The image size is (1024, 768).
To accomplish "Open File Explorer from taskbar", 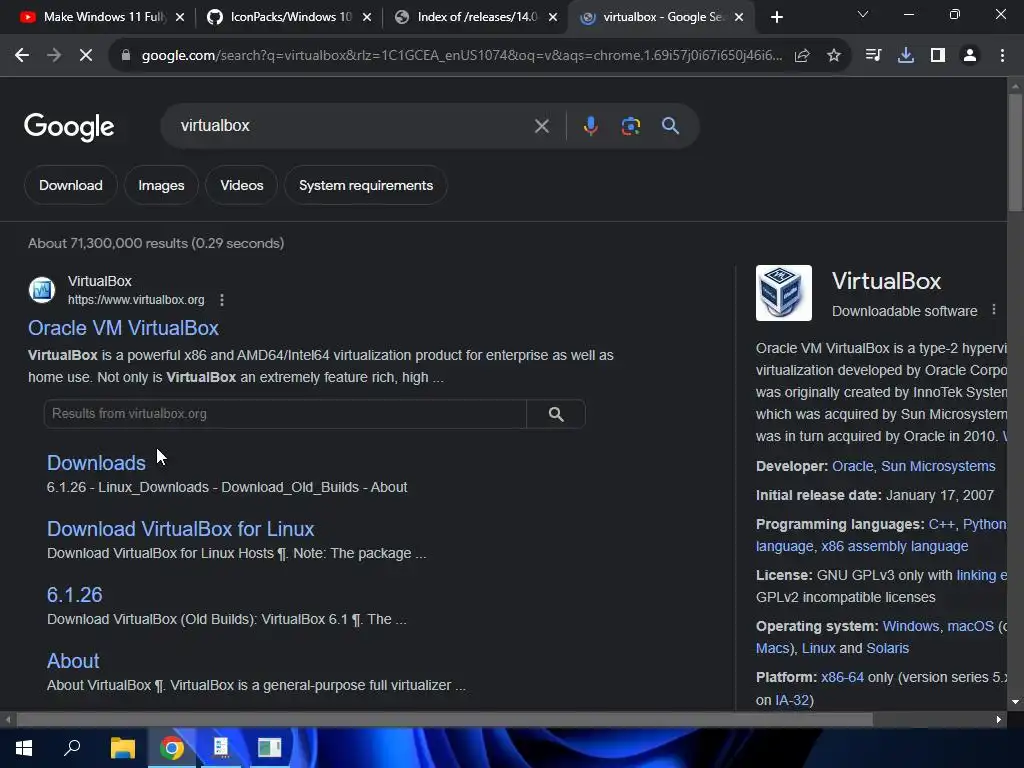I will click(122, 748).
